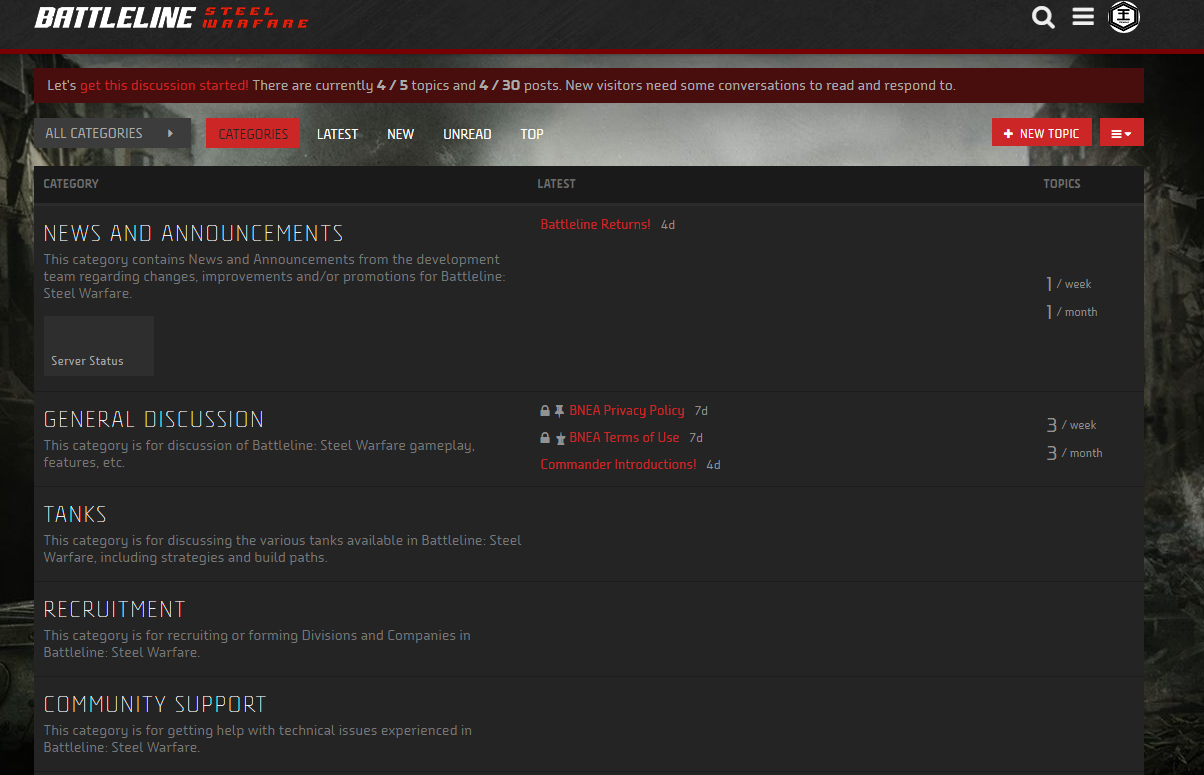Image resolution: width=1204 pixels, height=775 pixels.
Task: Follow the 'get this discussion started!' link
Action: (x=164, y=86)
